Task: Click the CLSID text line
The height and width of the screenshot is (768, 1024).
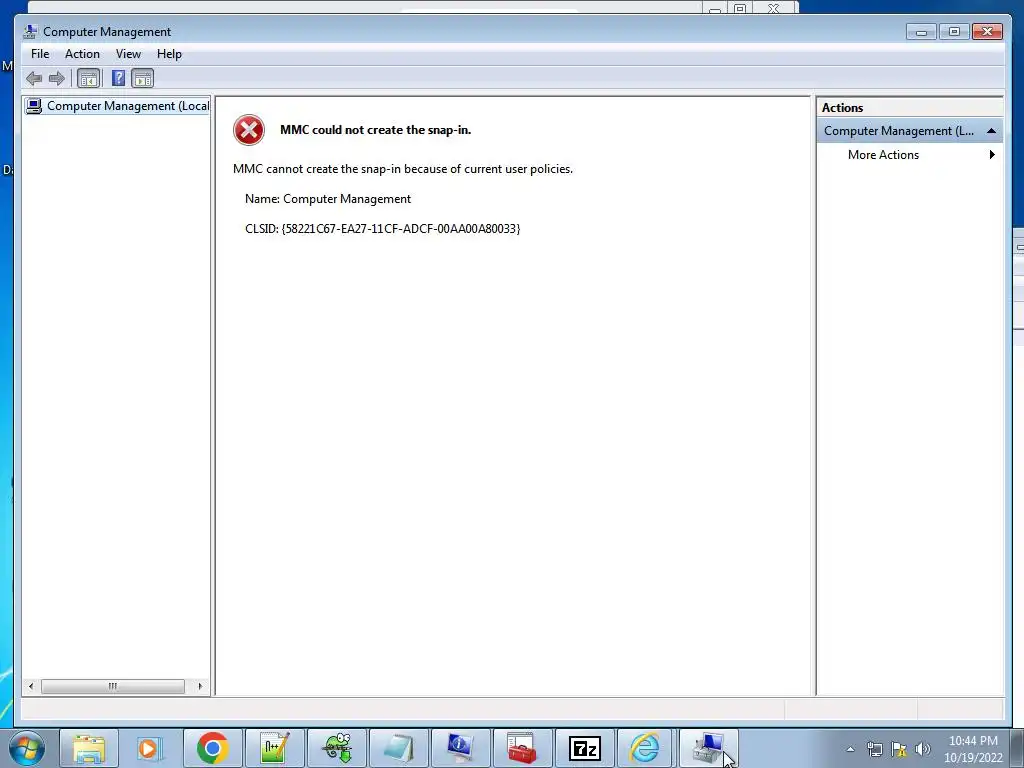Action: coord(382,229)
